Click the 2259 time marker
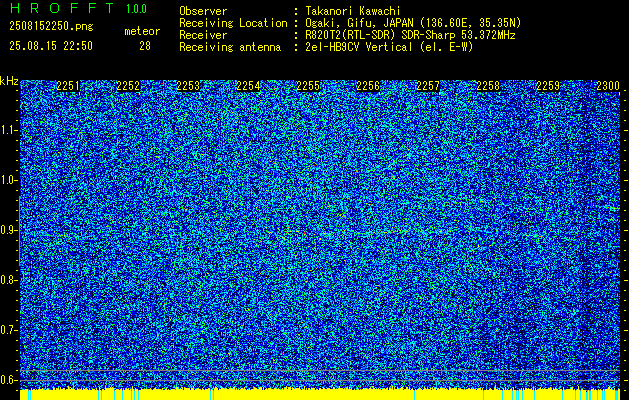This screenshot has width=629, height=400. coord(548,86)
